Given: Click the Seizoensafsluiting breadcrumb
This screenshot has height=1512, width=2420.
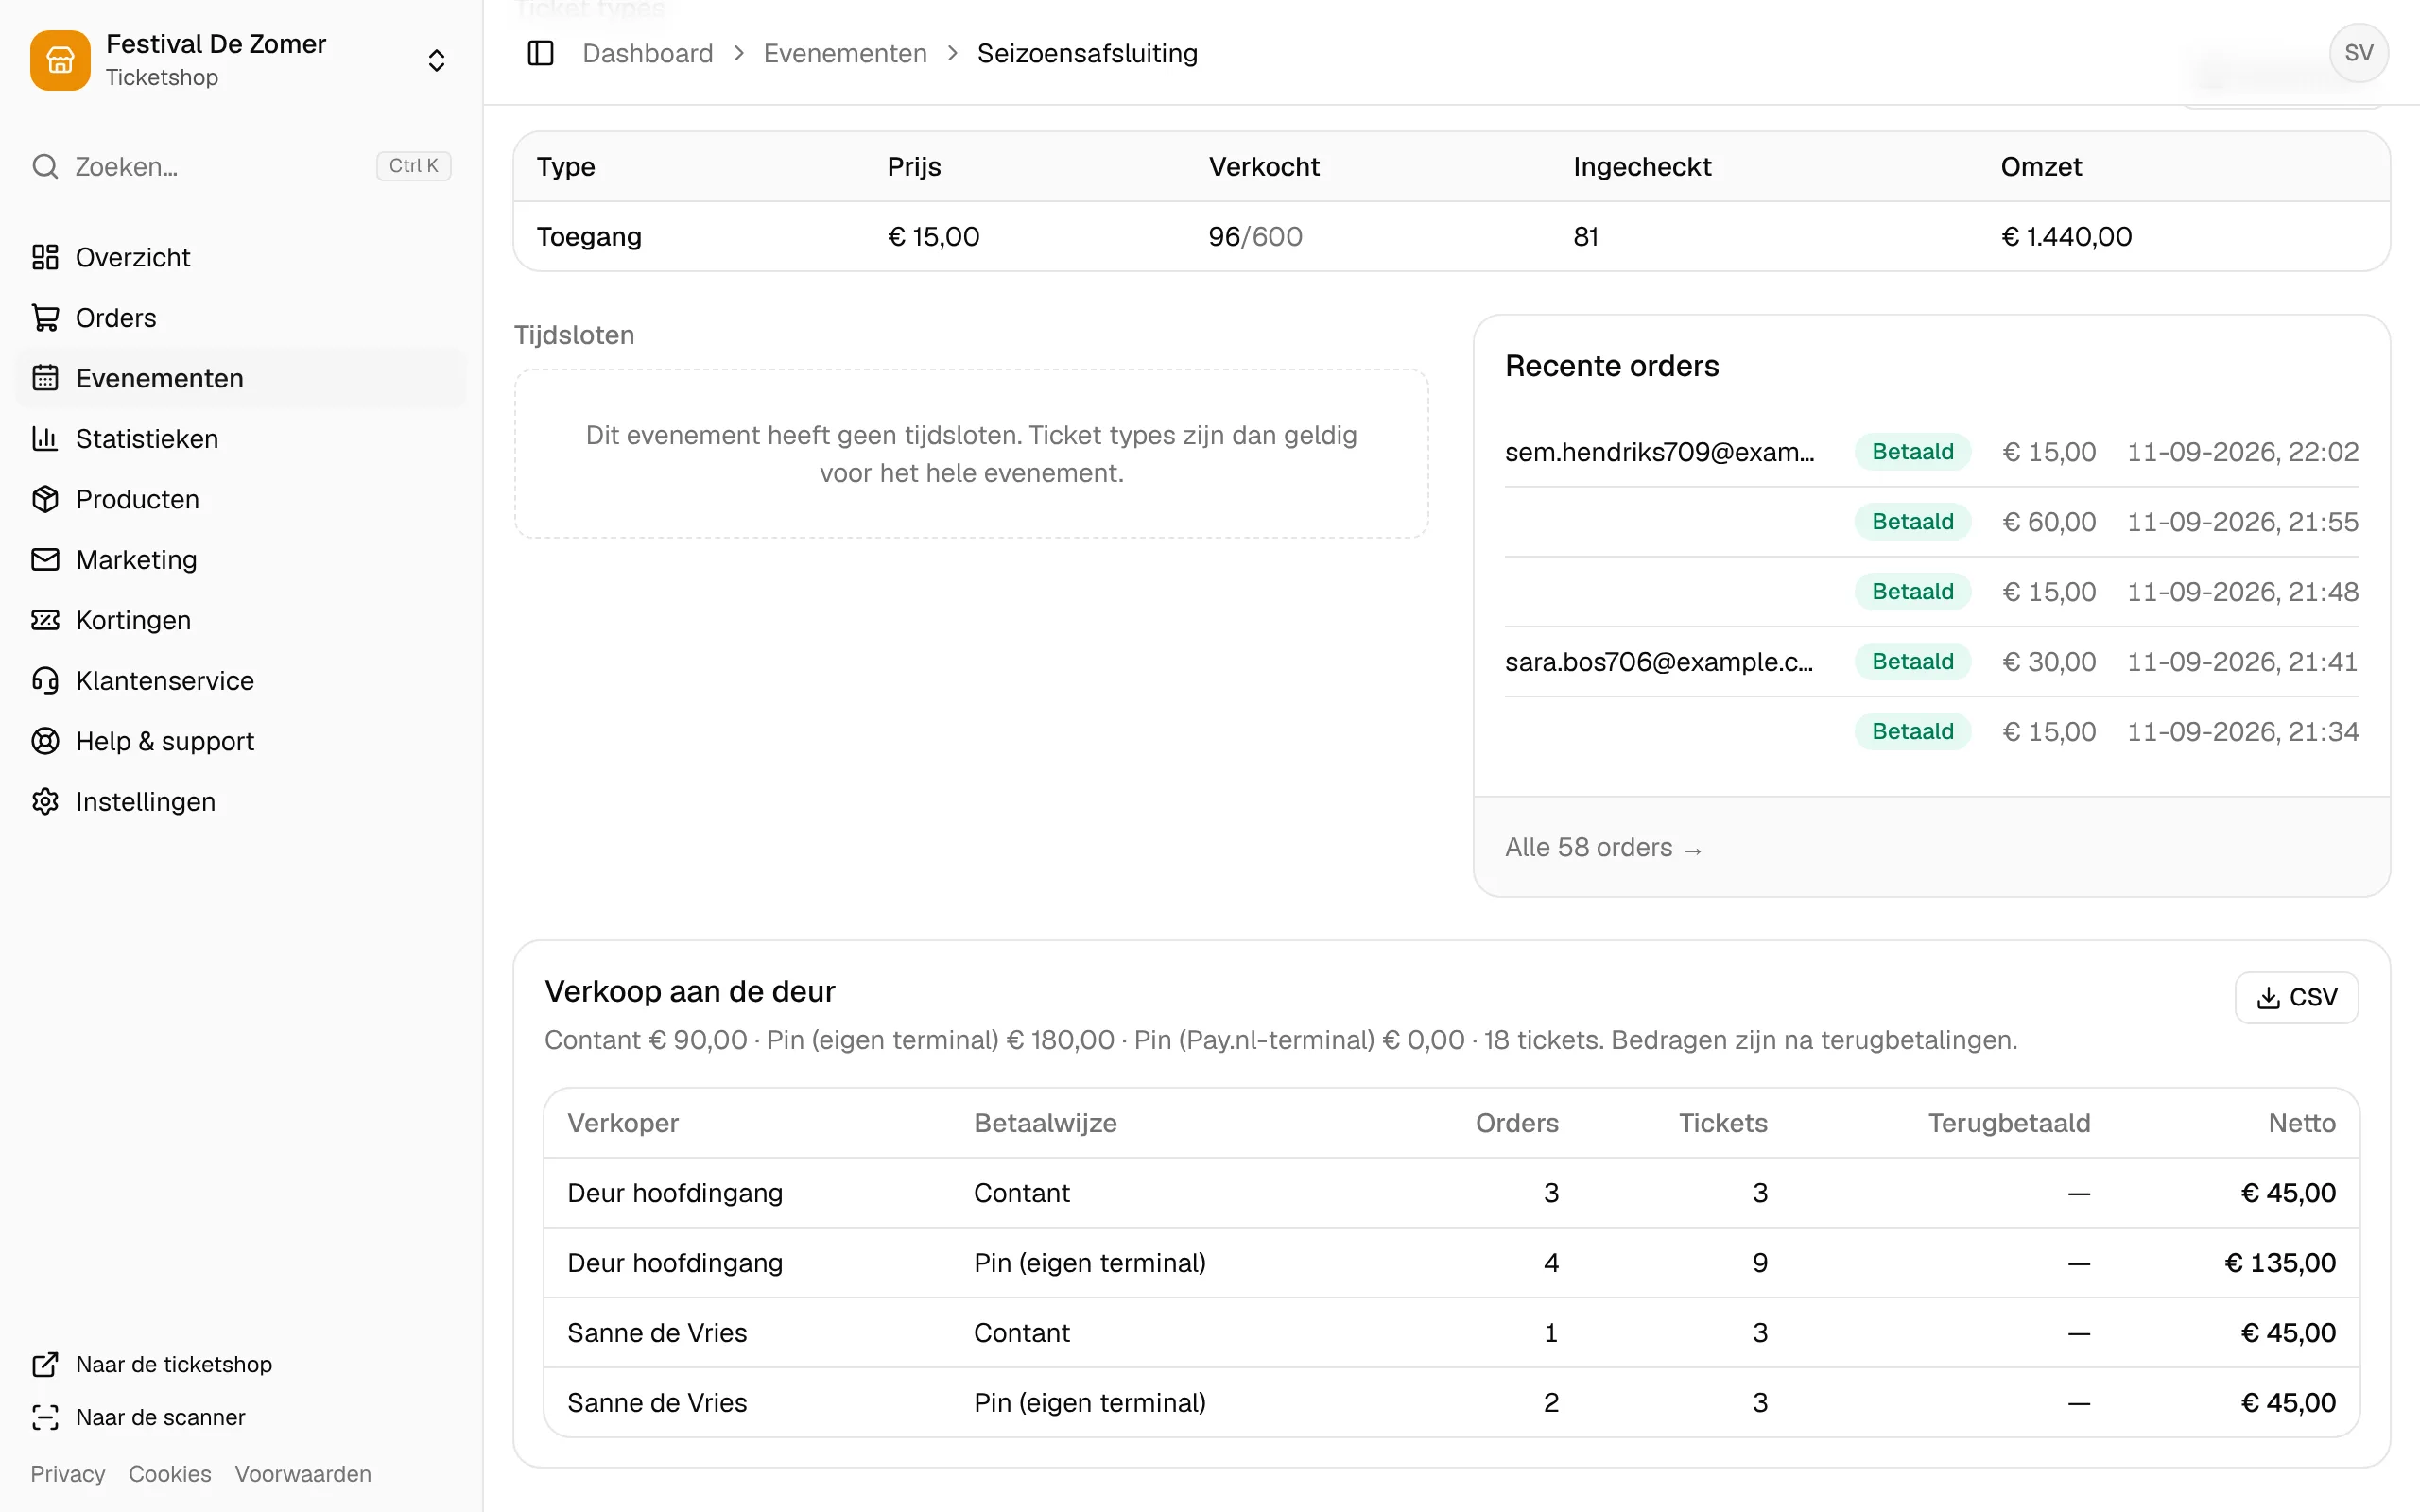Looking at the screenshot, I should [1087, 53].
